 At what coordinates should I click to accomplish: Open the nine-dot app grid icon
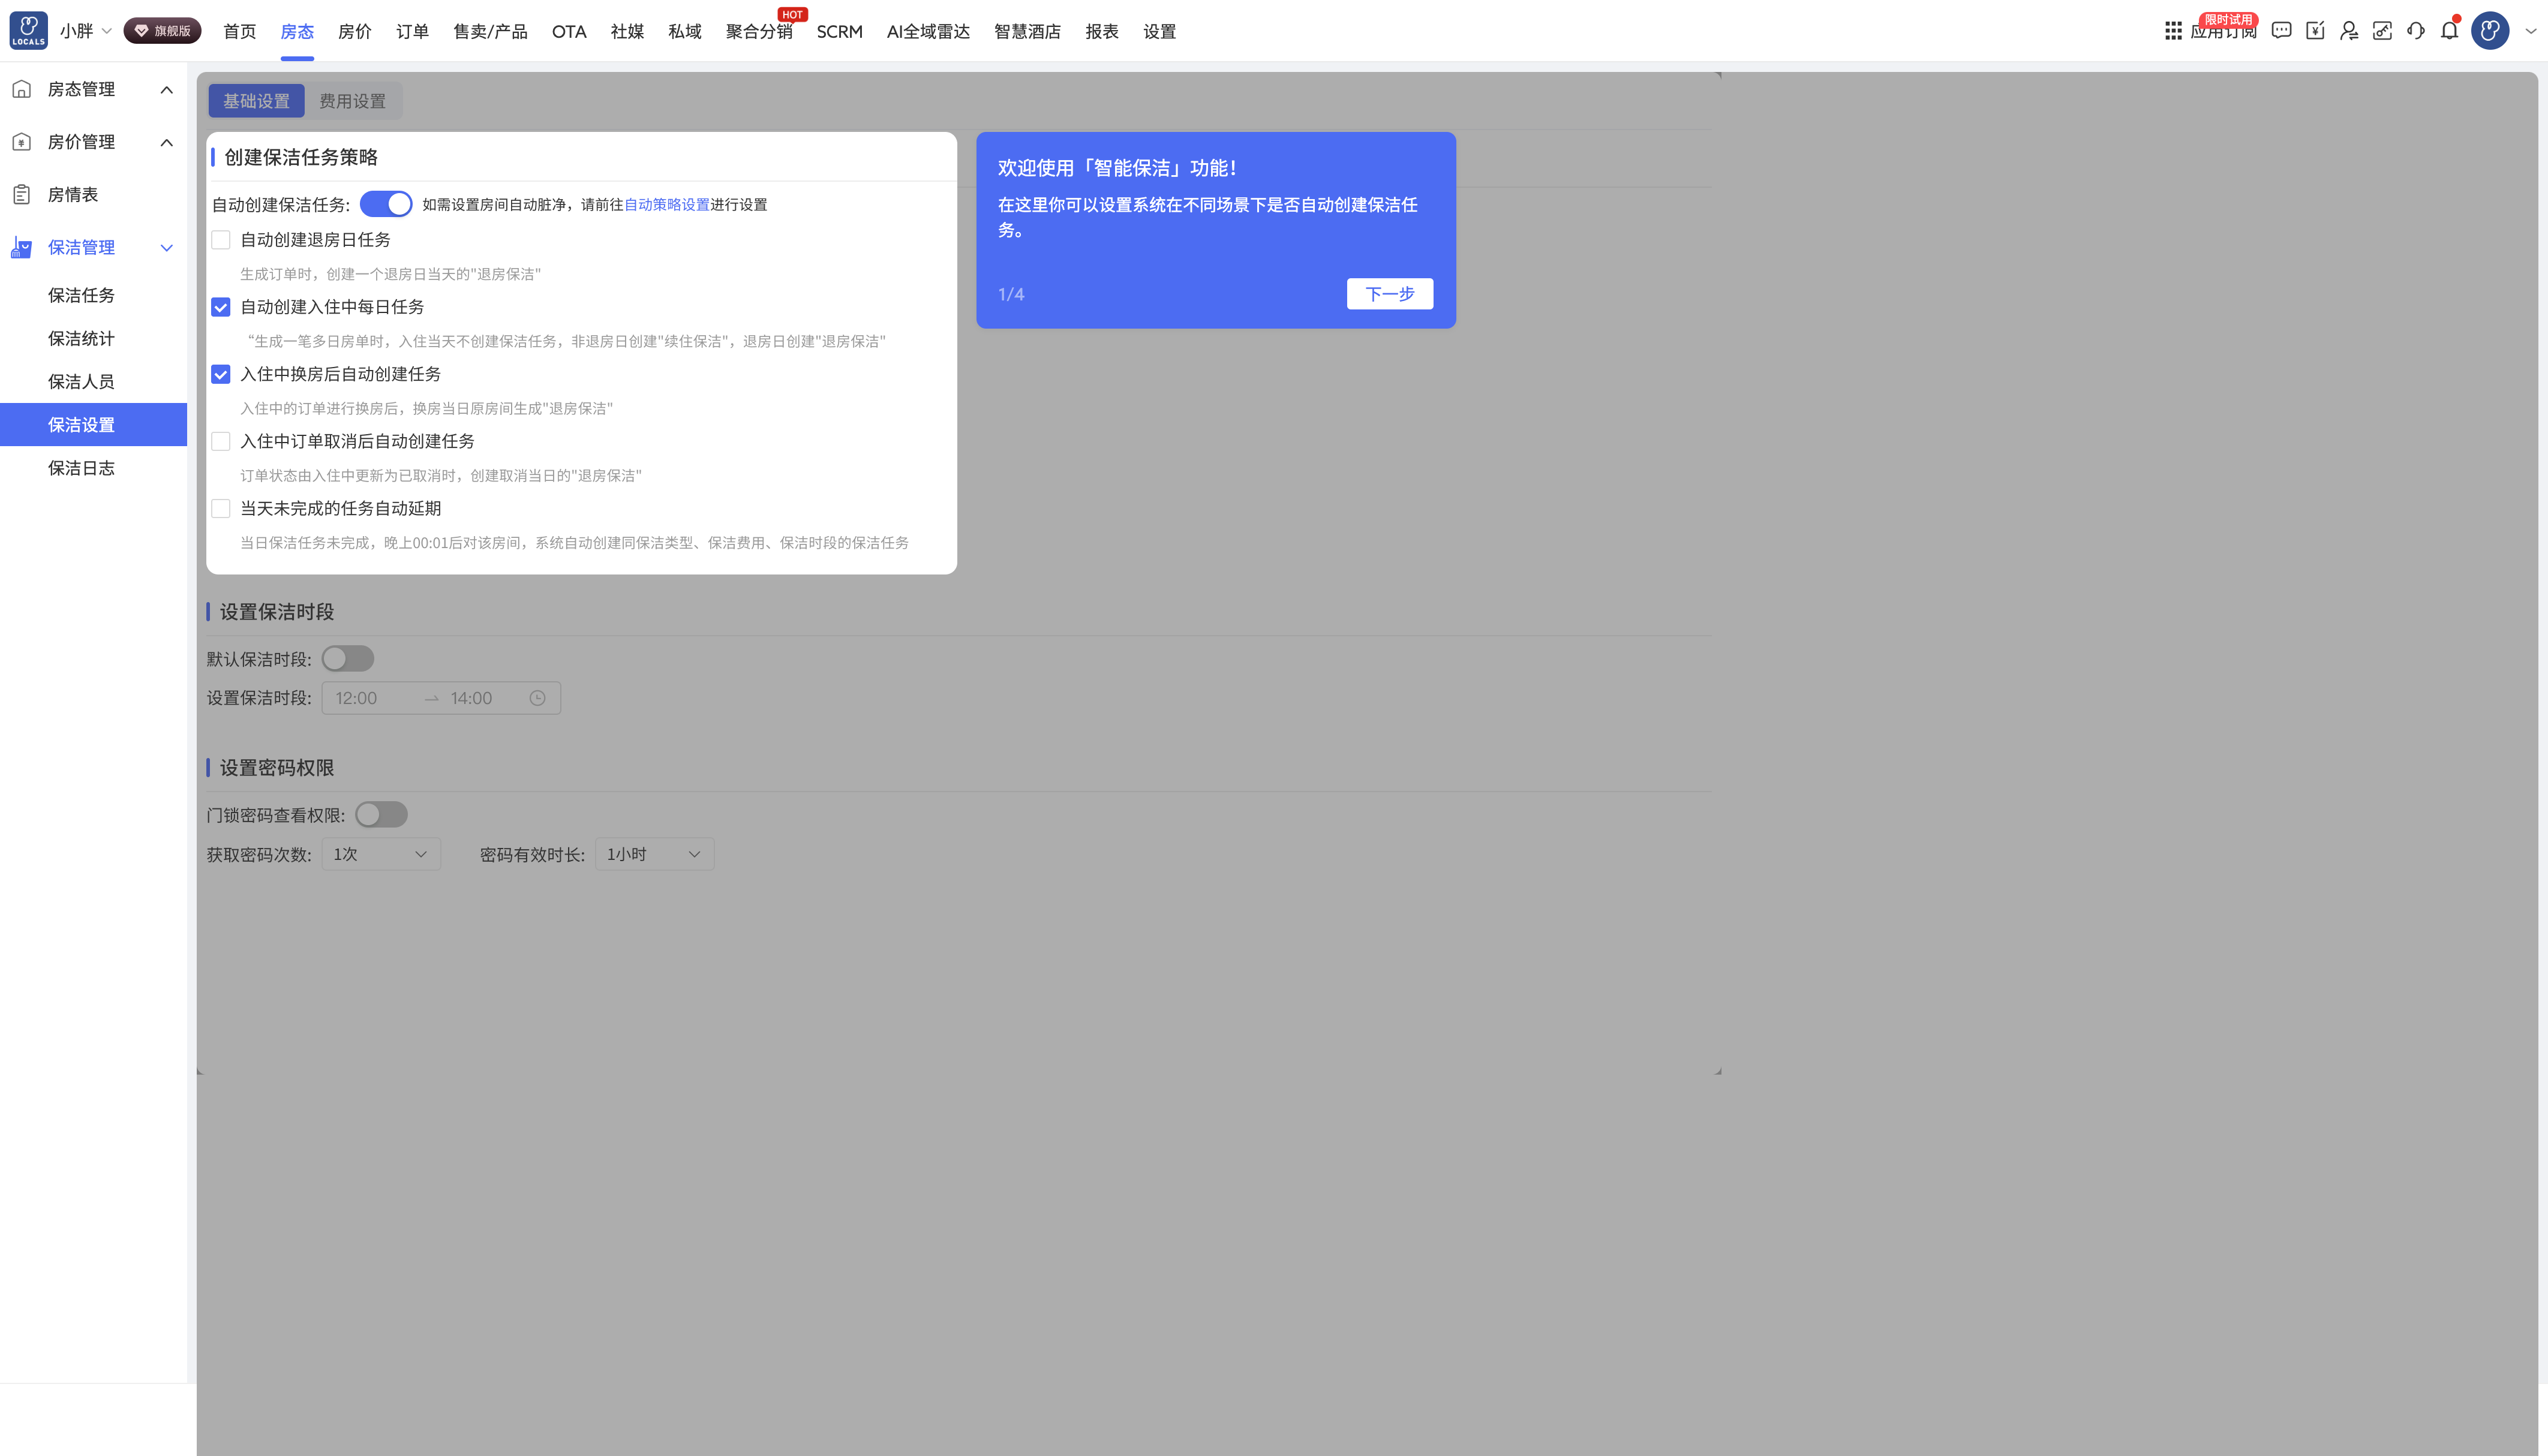tap(2173, 31)
